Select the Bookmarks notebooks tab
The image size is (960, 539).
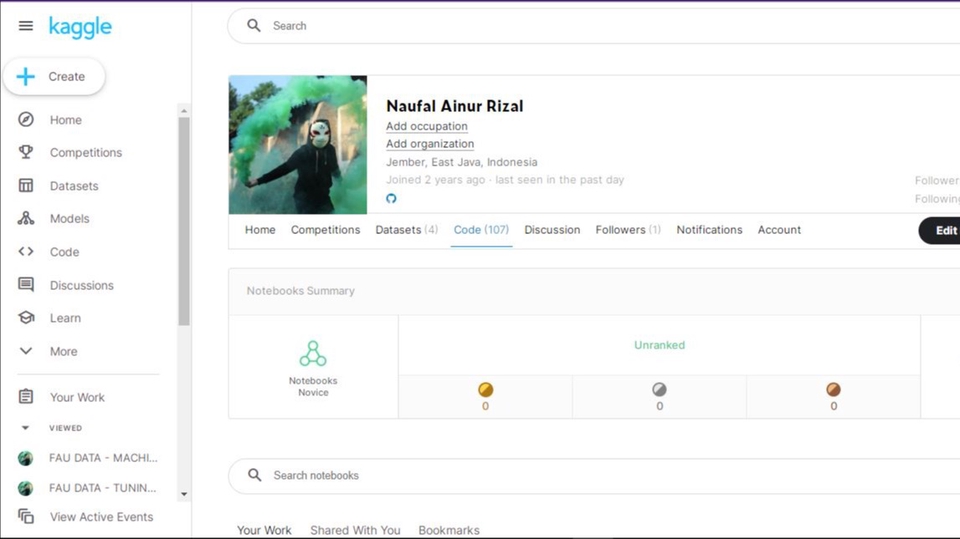(x=449, y=530)
